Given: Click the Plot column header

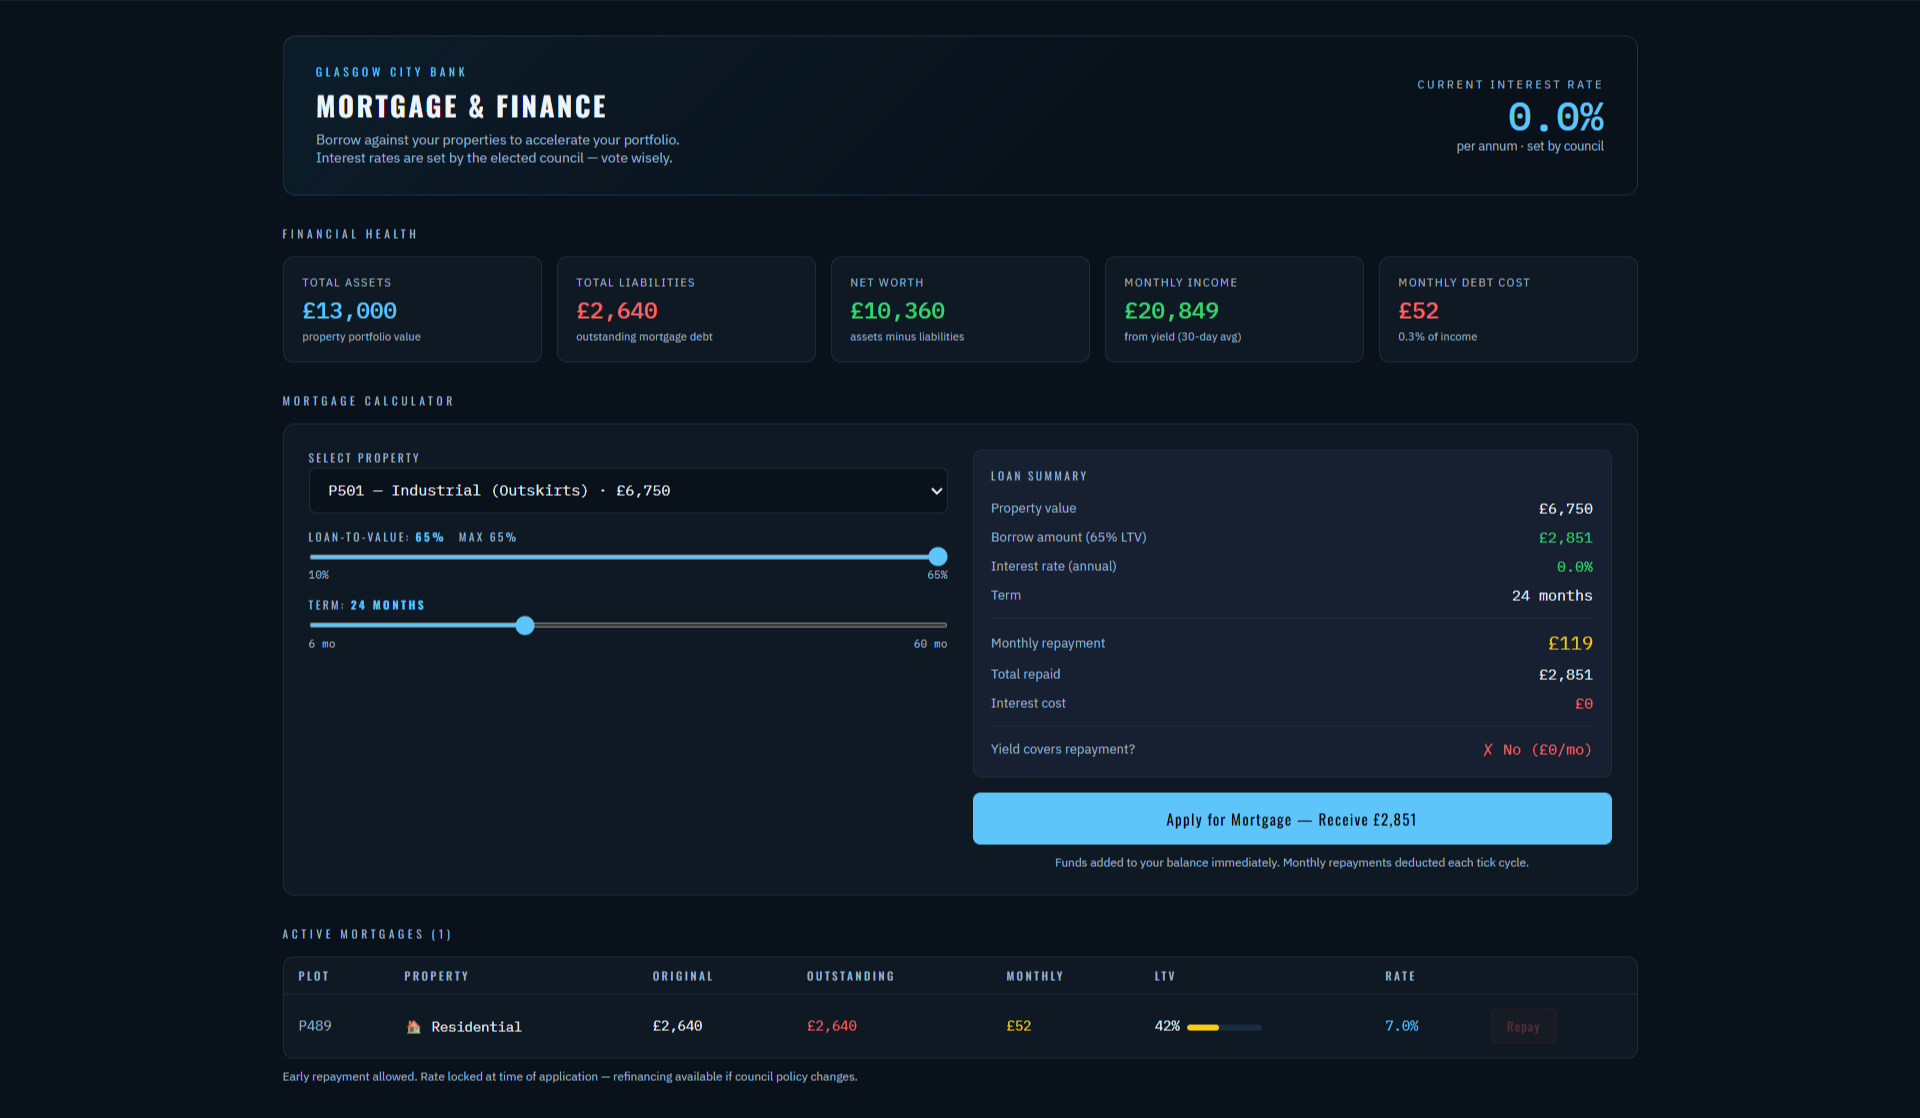Looking at the screenshot, I should pyautogui.click(x=313, y=976).
